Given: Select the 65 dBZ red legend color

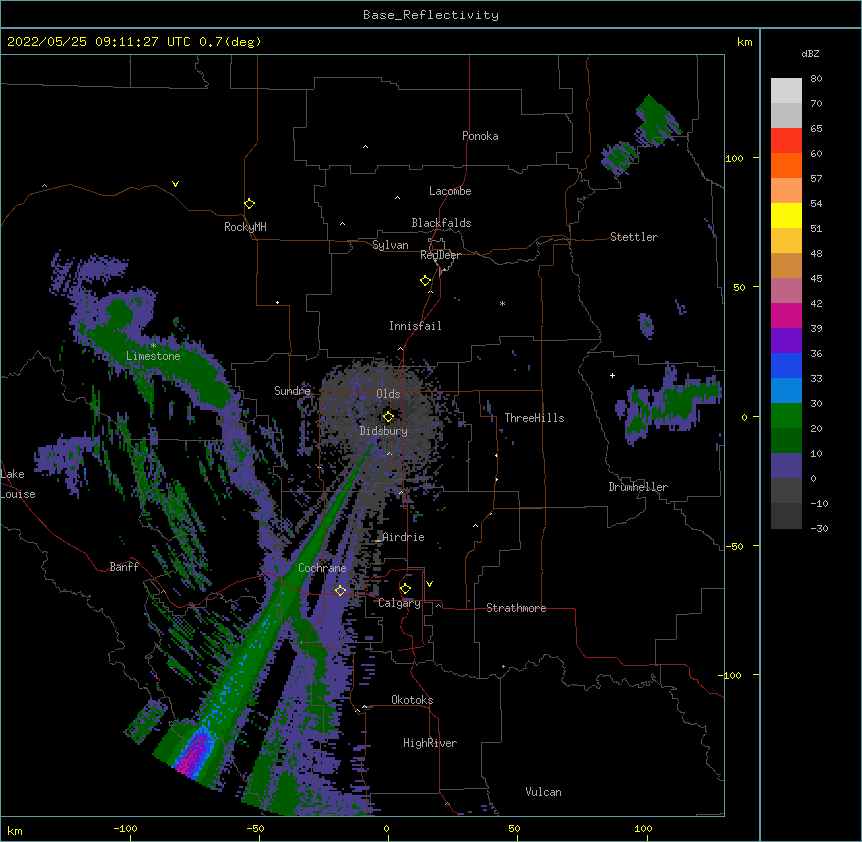Looking at the screenshot, I should pos(786,141).
